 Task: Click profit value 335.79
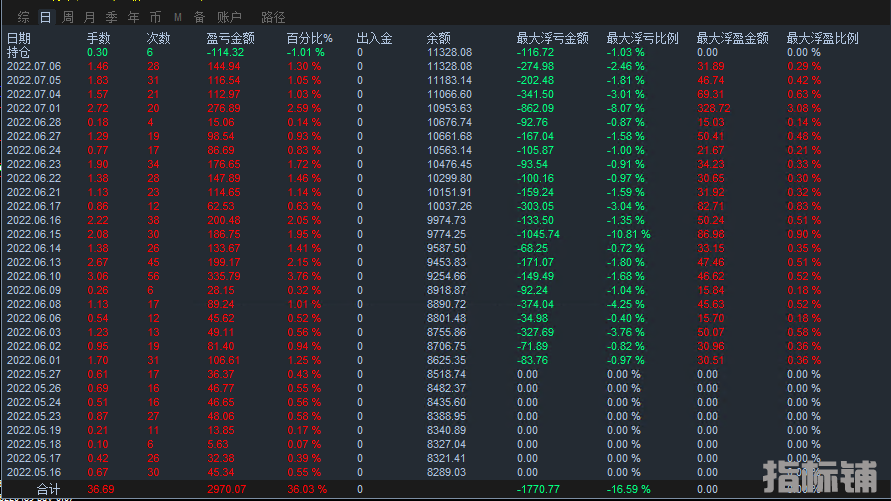[x=224, y=277]
